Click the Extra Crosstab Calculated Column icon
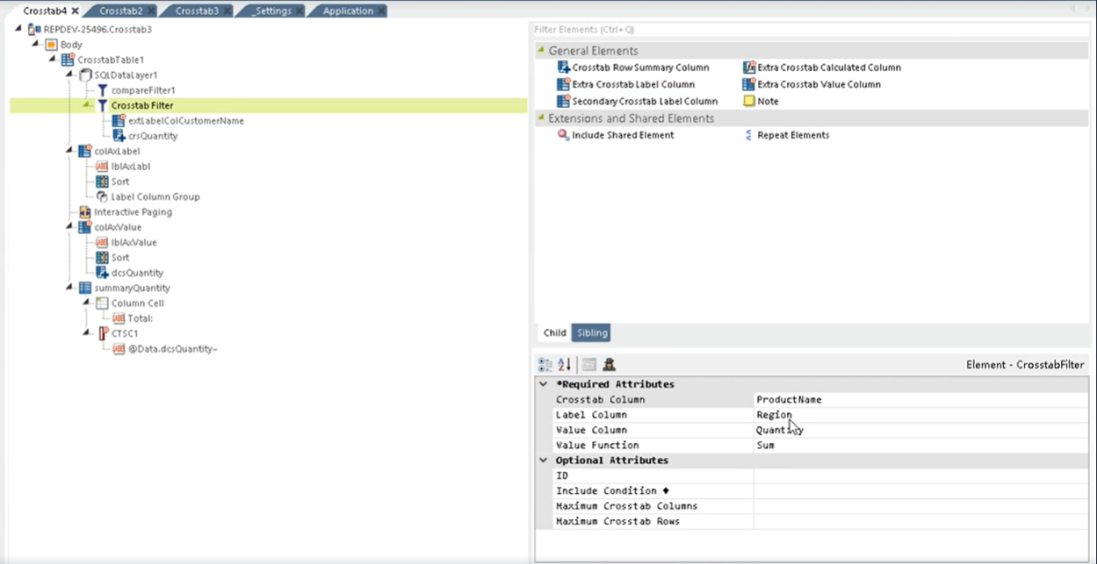This screenshot has width=1097, height=564. (x=749, y=67)
